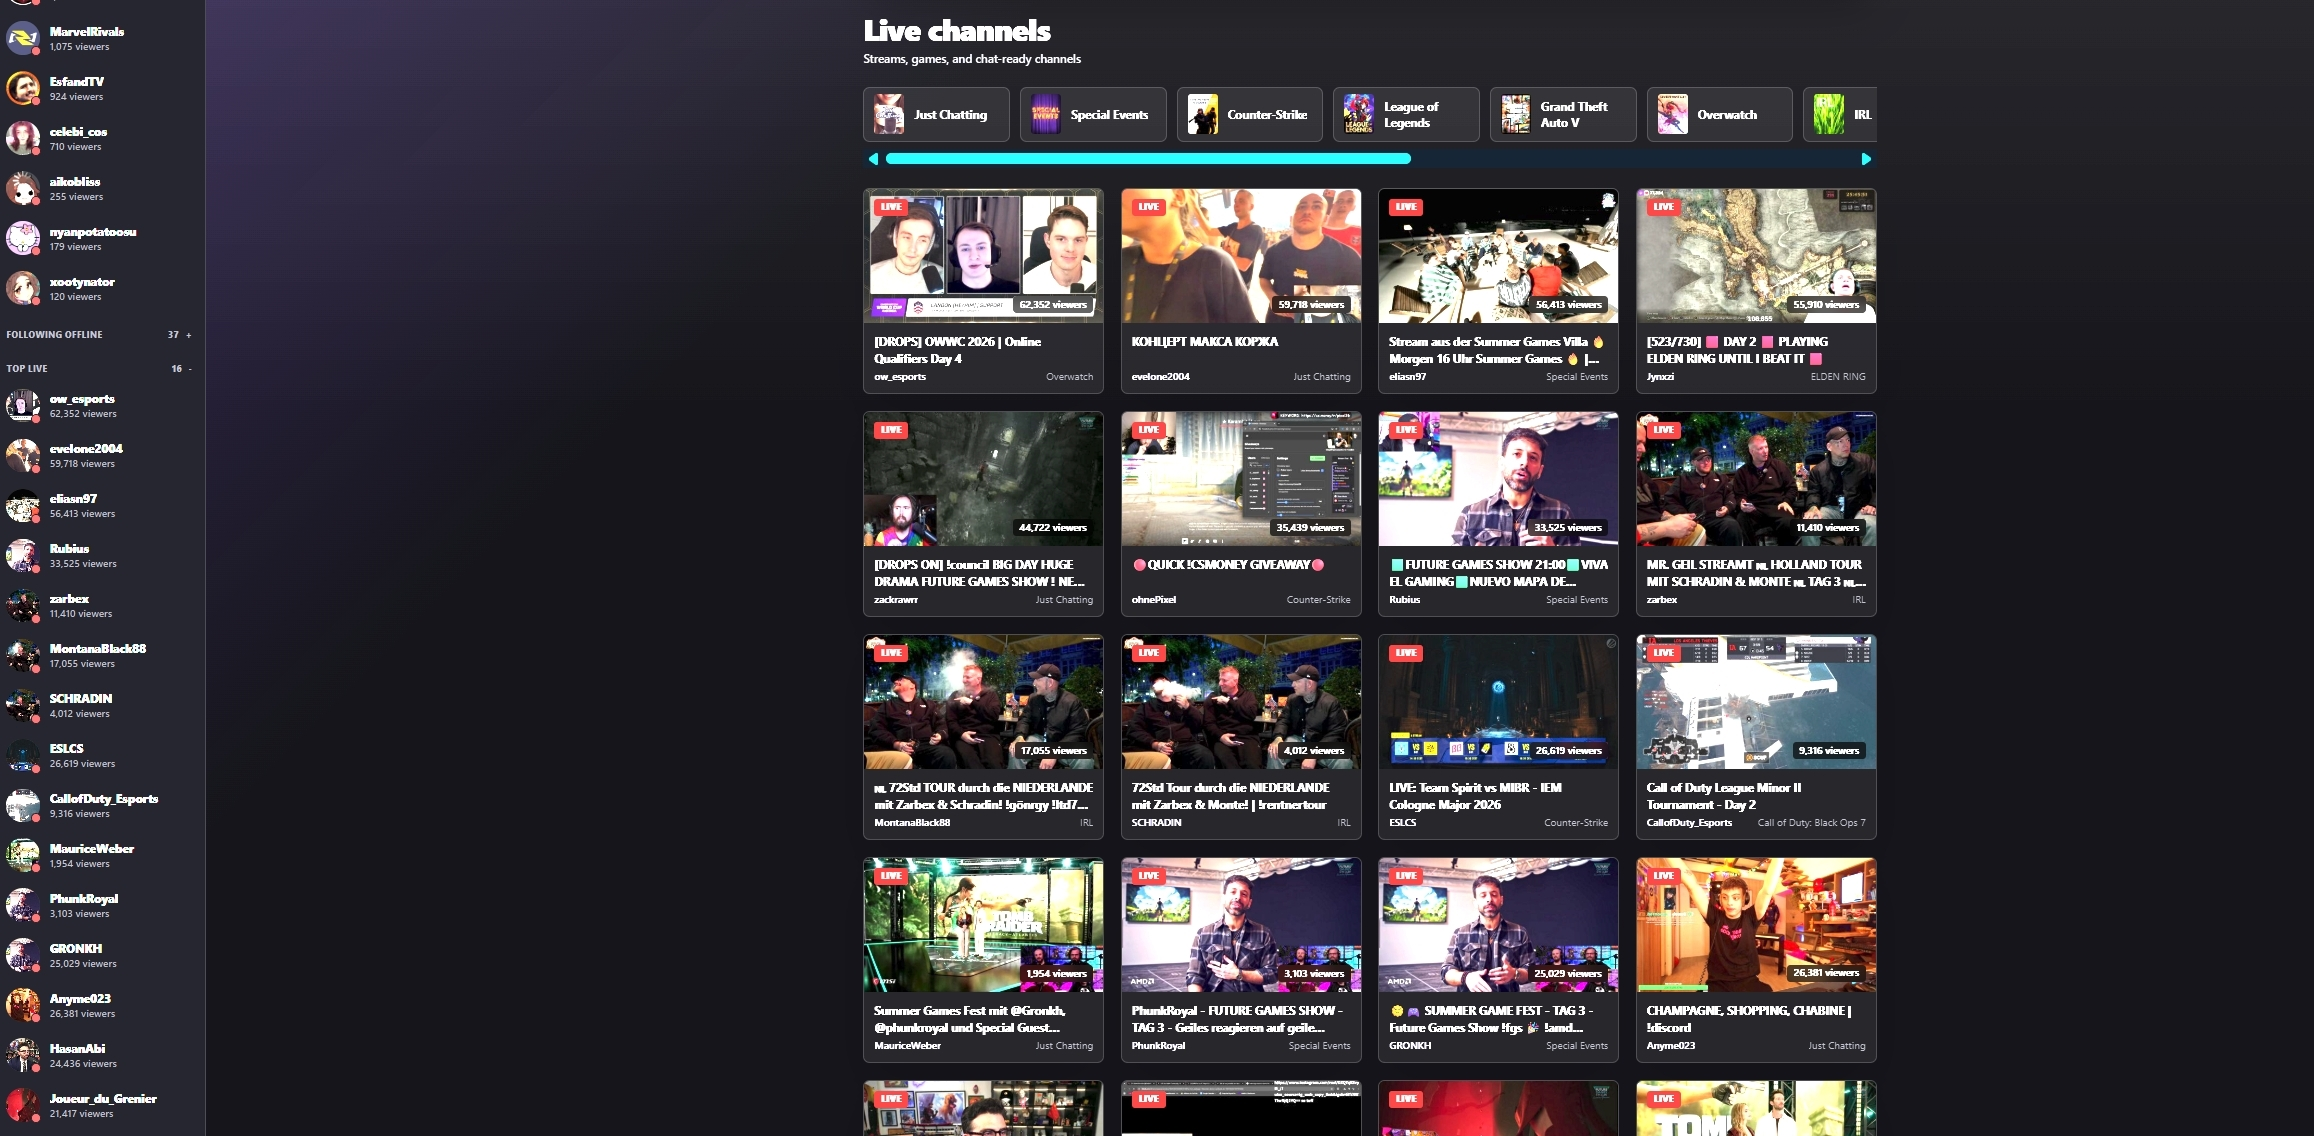Open zarbex avatar in the sidebar
The image size is (2314, 1136).
click(x=23, y=606)
